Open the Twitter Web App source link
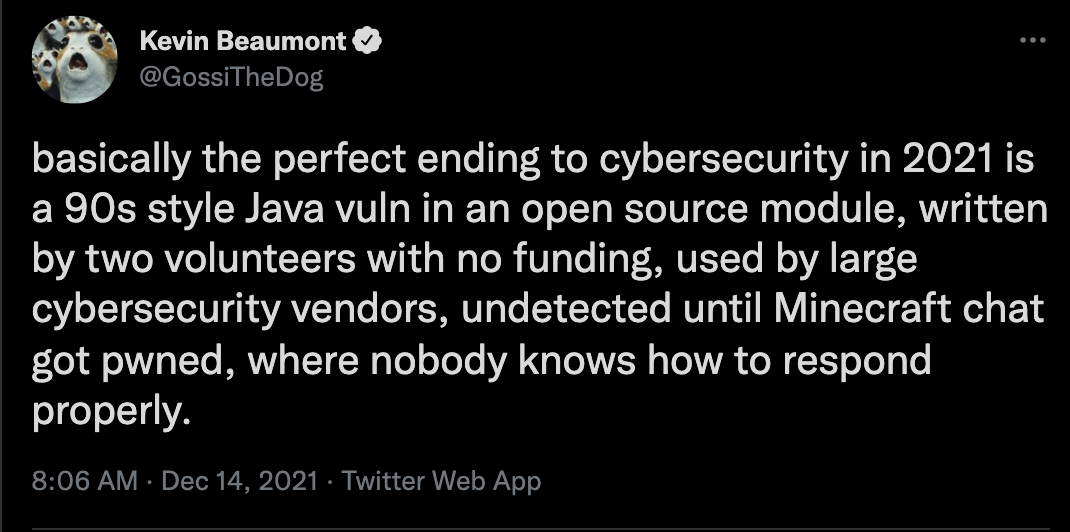The width and height of the screenshot is (1070, 532). pyautogui.click(x=442, y=482)
